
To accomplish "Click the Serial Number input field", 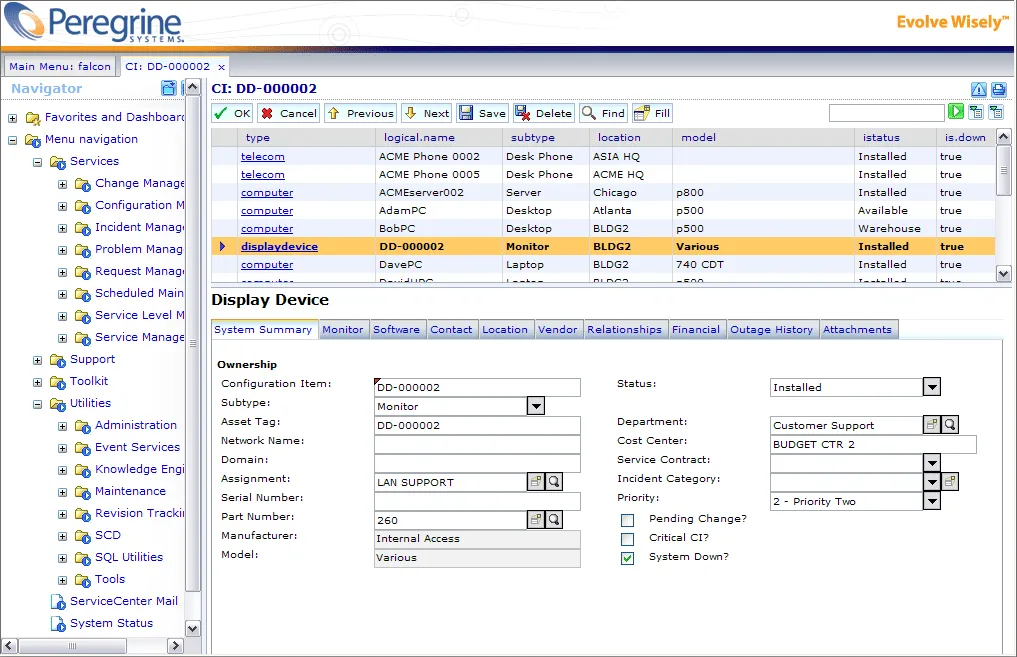I will click(477, 501).
